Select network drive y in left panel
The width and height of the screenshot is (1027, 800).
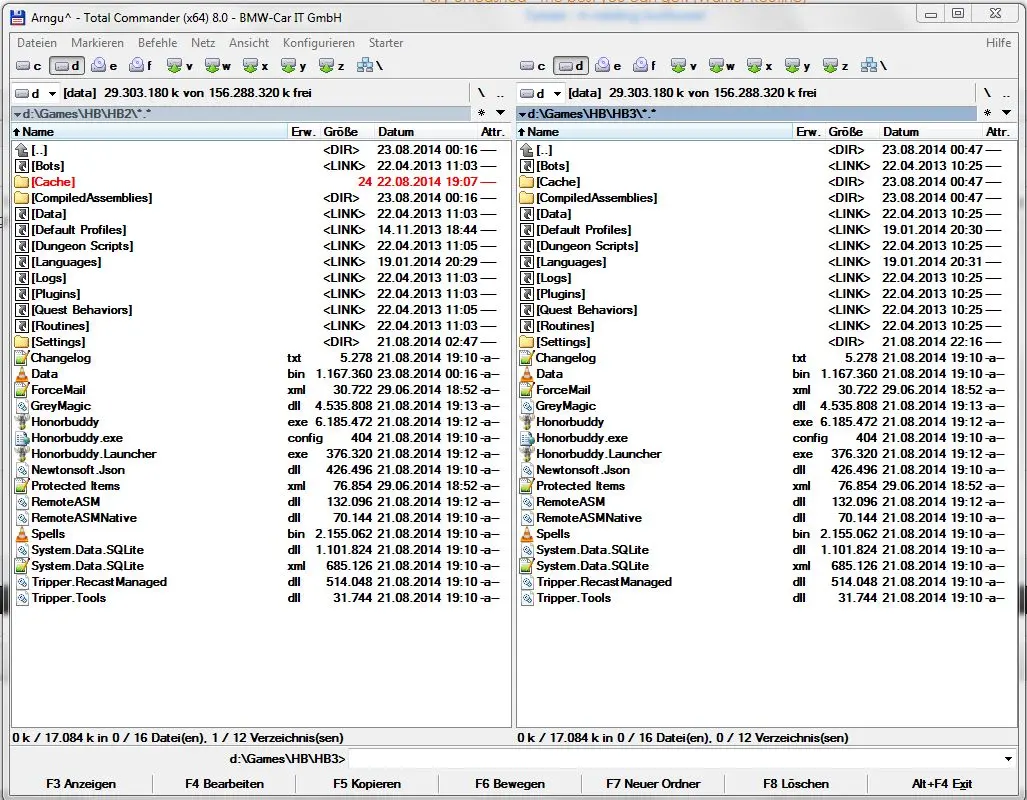[x=293, y=66]
